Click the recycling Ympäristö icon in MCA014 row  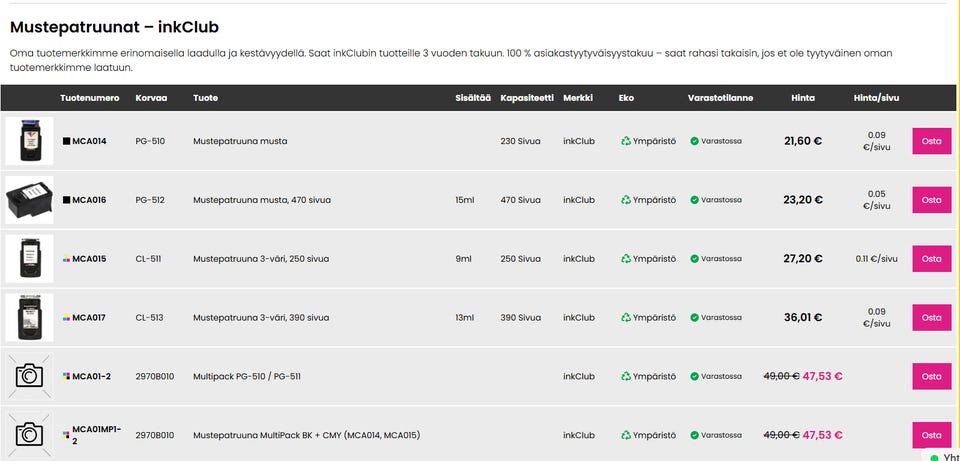click(626, 141)
